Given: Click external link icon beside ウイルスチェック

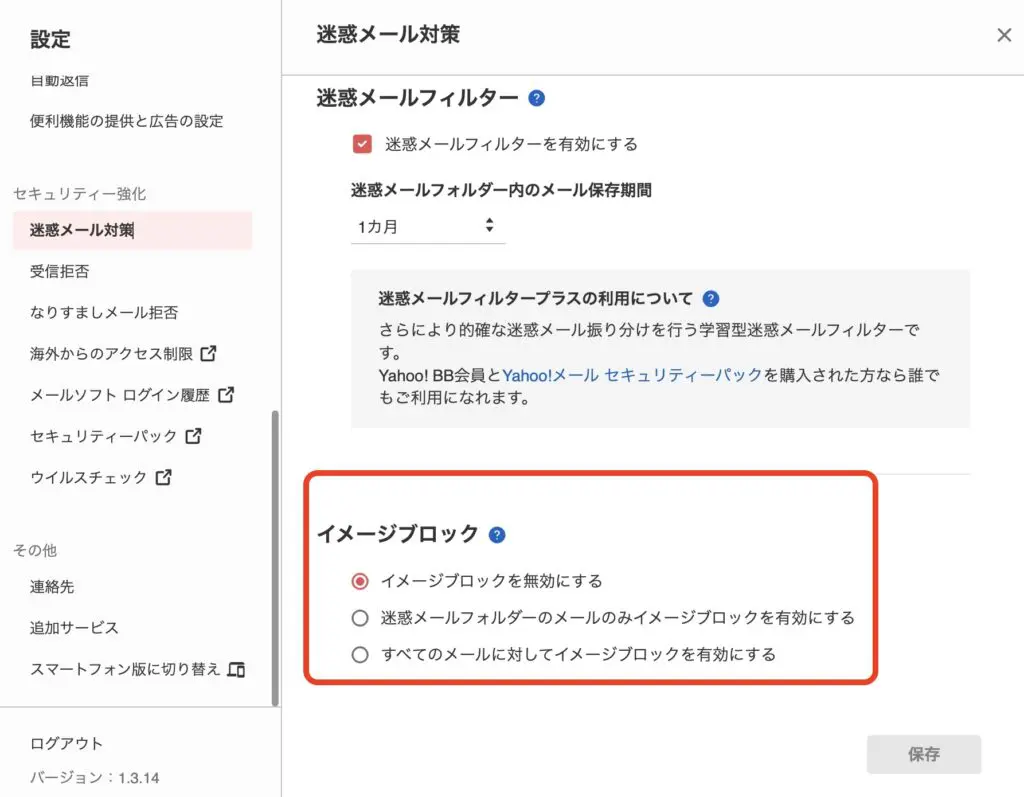Looking at the screenshot, I should tap(163, 478).
